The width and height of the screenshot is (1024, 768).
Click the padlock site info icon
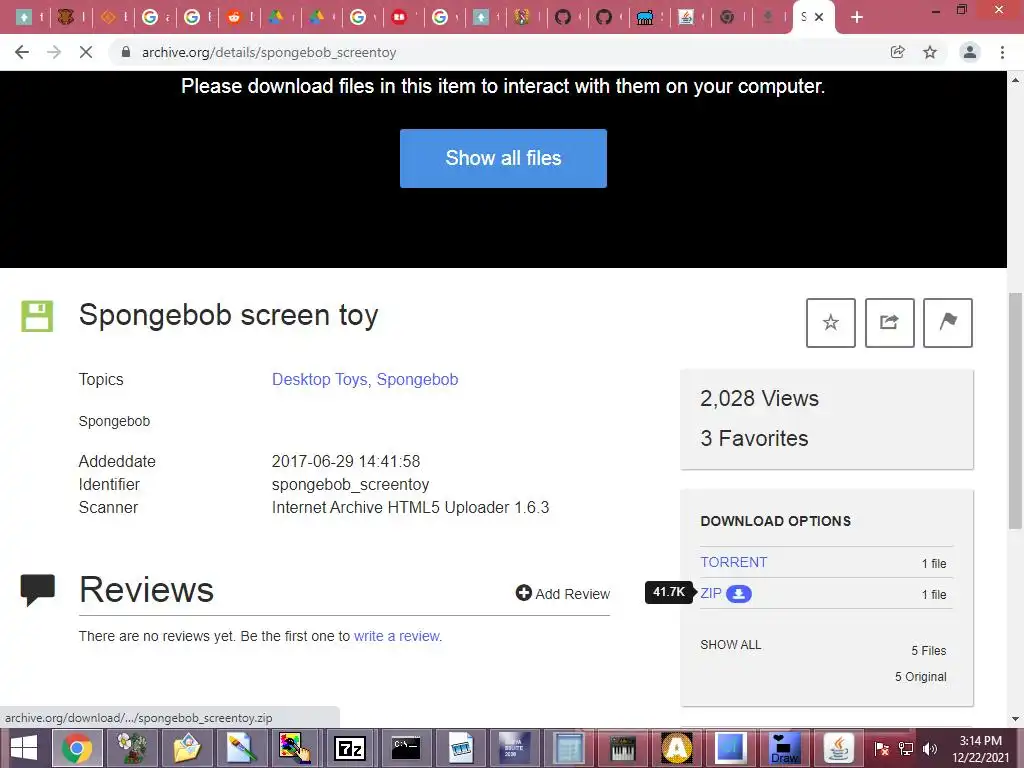[x=126, y=52]
